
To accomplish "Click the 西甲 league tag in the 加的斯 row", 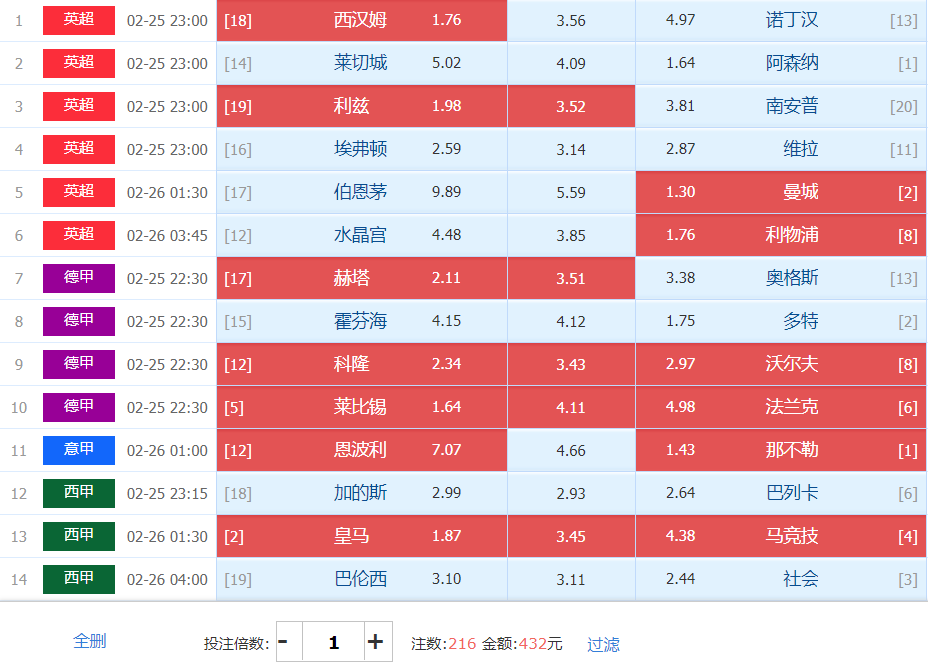I will tap(79, 493).
